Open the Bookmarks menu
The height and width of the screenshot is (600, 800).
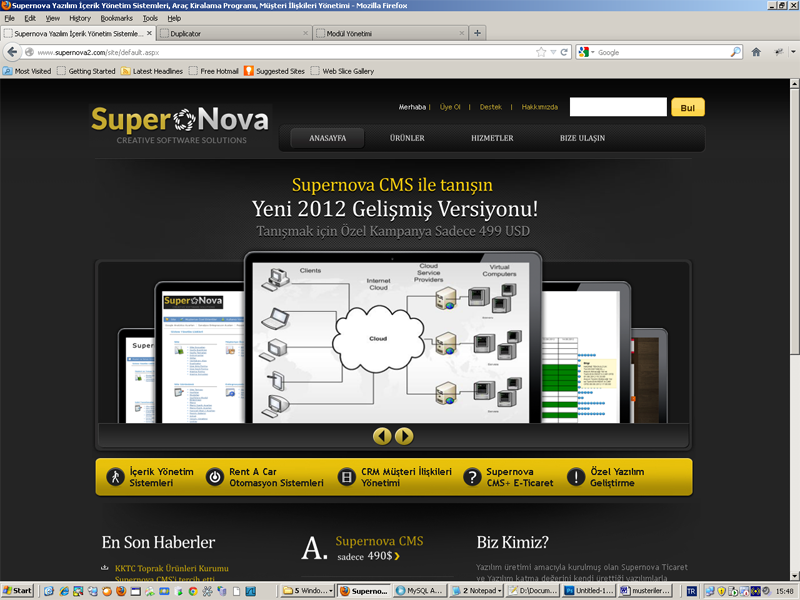[x=116, y=18]
